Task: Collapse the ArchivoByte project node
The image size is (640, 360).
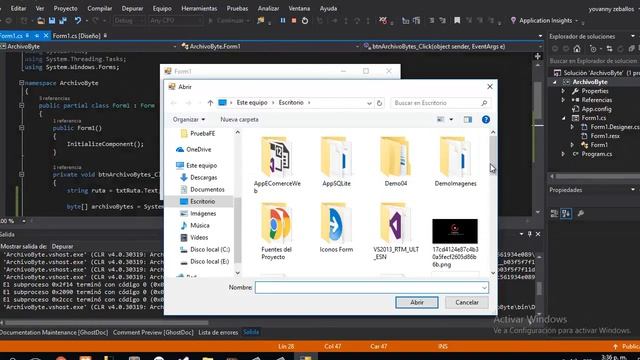Action: click(x=555, y=82)
